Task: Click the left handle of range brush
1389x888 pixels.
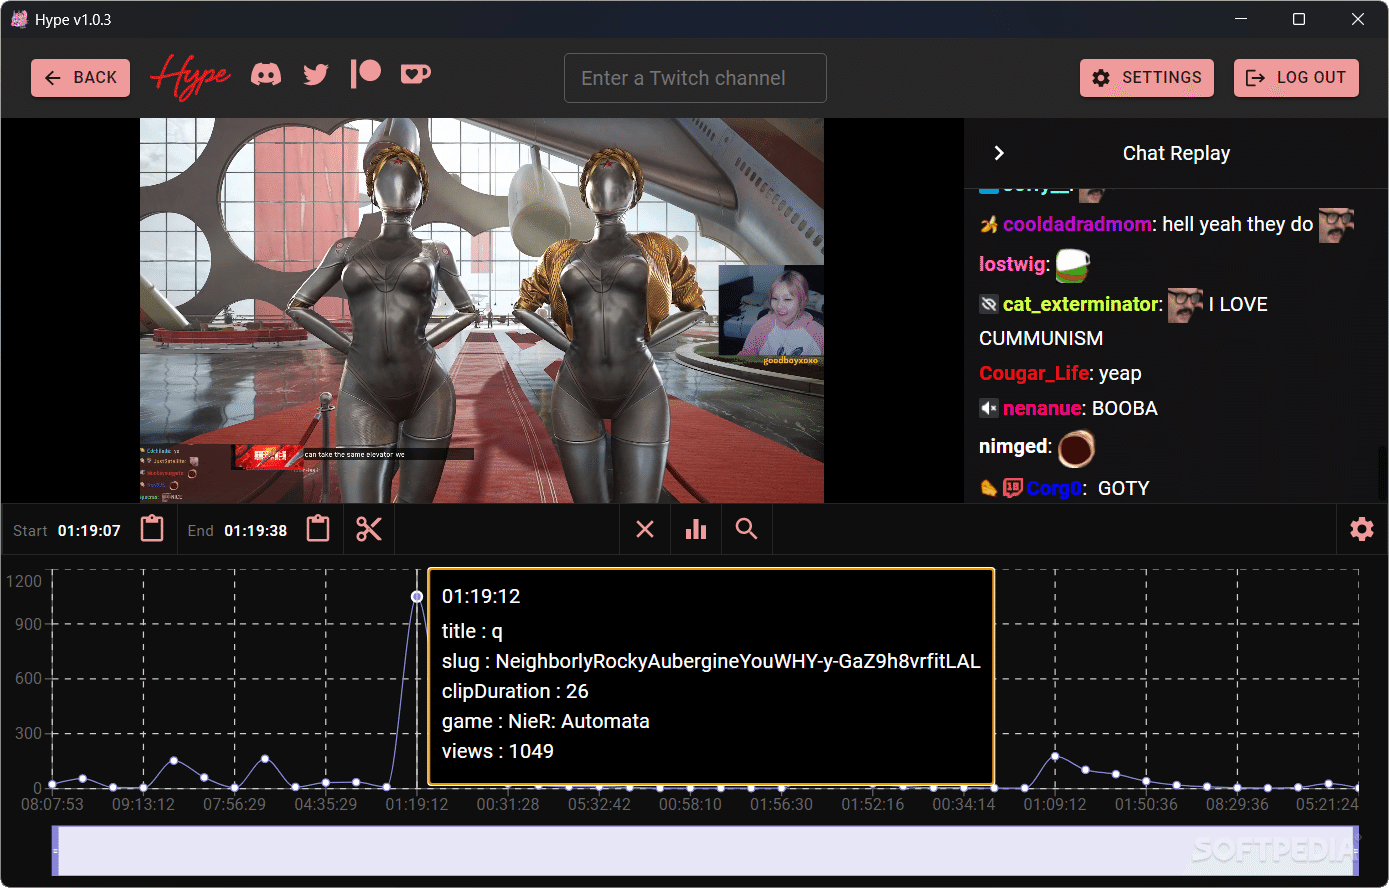Action: [x=55, y=851]
